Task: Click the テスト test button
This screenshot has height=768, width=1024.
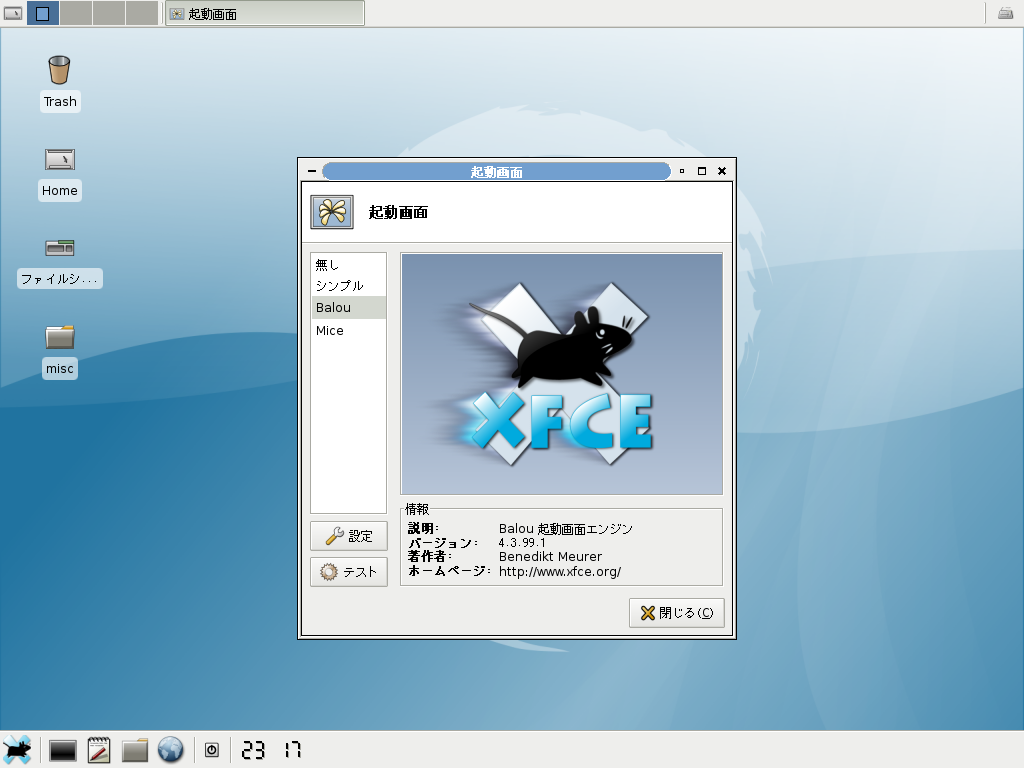Action: tap(349, 572)
